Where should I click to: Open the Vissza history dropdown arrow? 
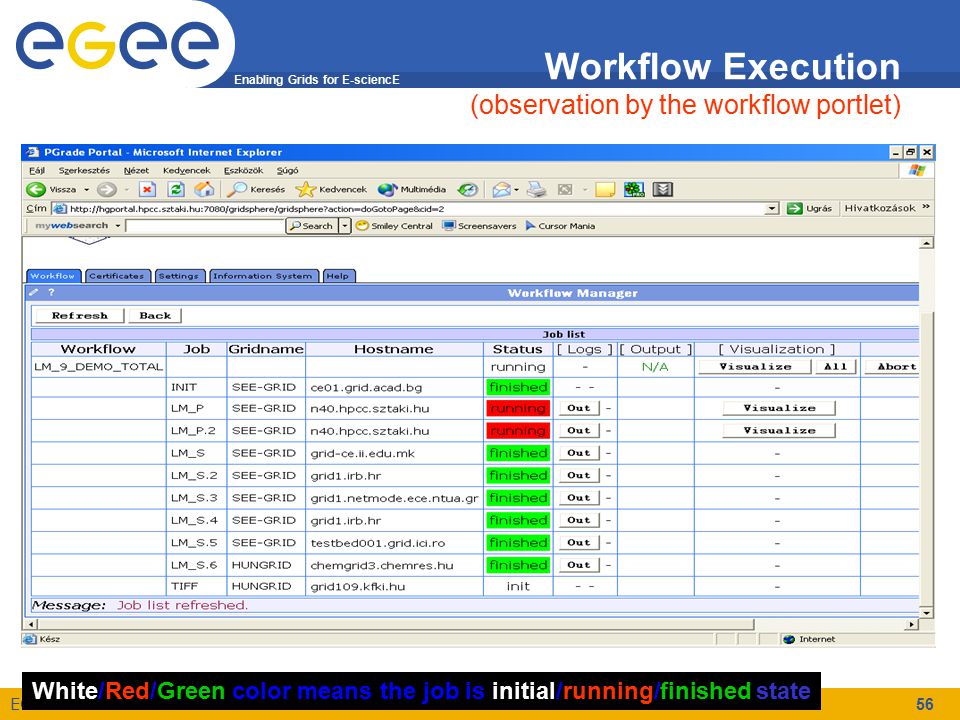pos(86,190)
